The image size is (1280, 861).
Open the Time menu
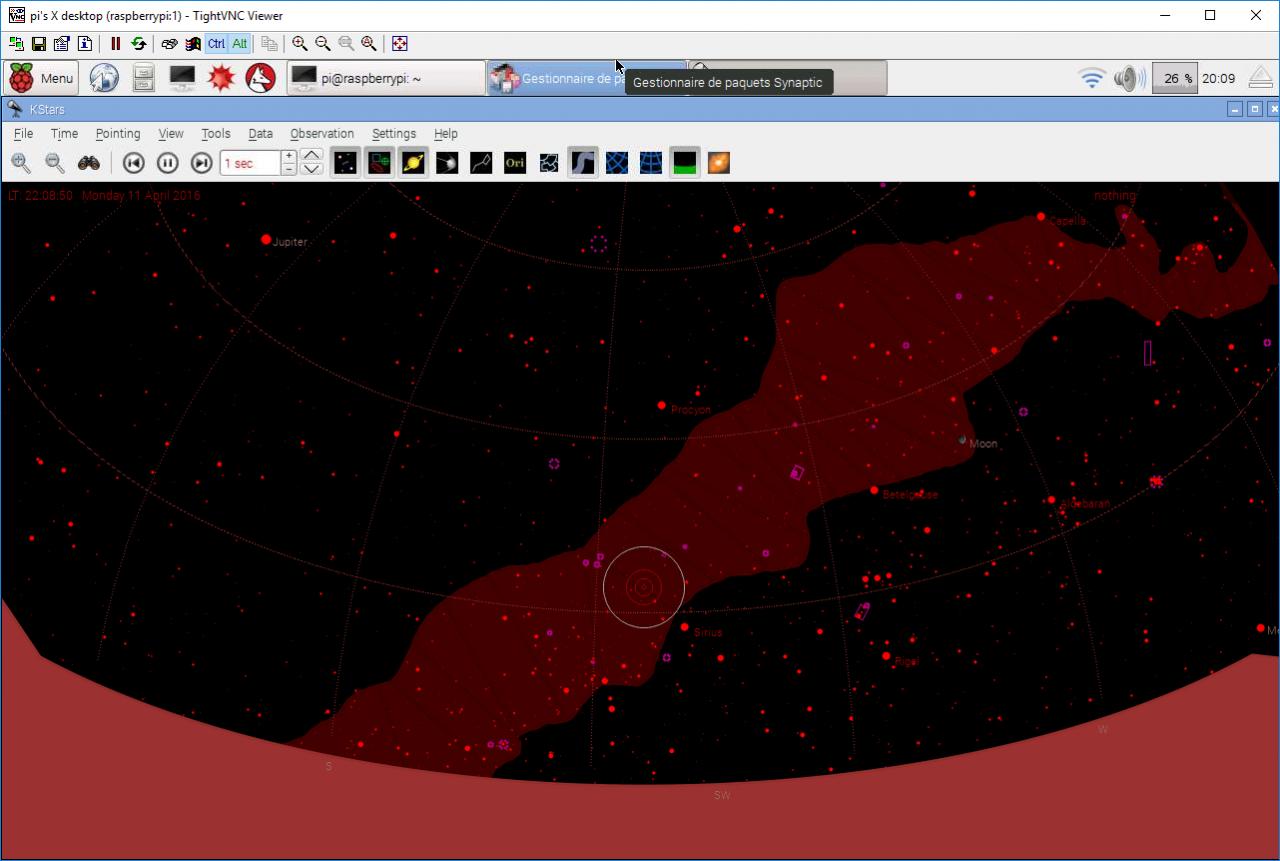[64, 134]
